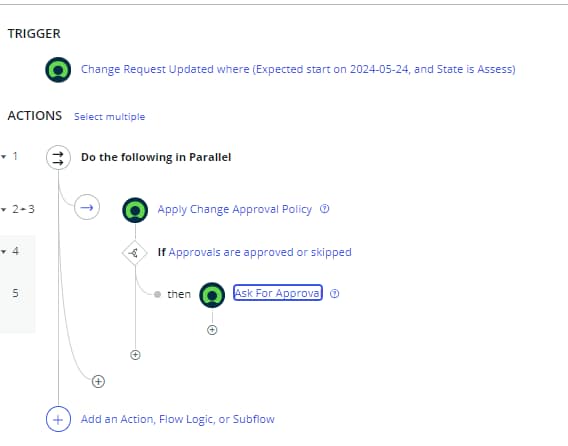The width and height of the screenshot is (568, 446).
Task: Collapse step 4 If condition arrow
Action: (x=4, y=251)
